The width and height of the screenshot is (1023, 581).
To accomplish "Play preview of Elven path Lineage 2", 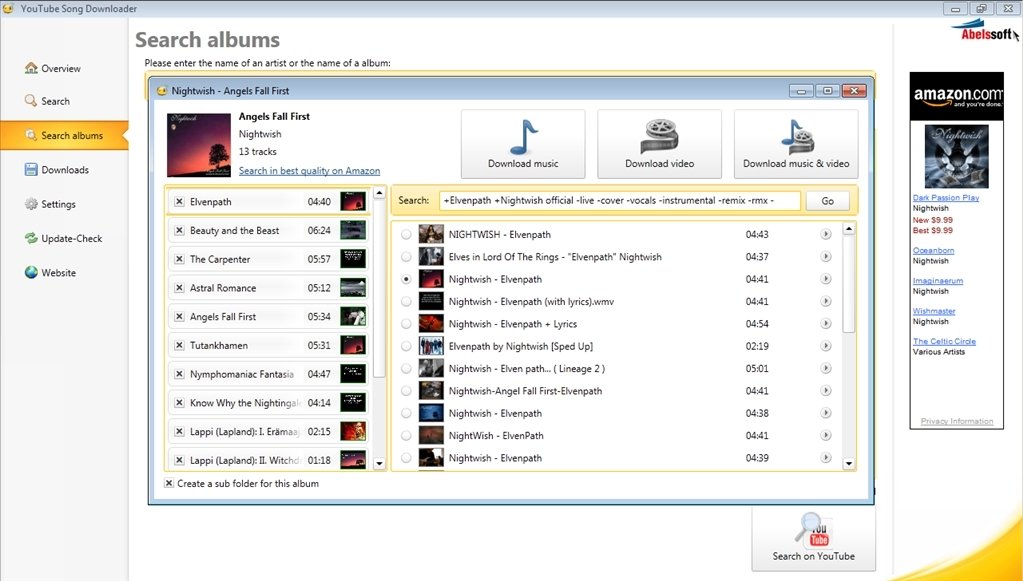I will [x=825, y=368].
